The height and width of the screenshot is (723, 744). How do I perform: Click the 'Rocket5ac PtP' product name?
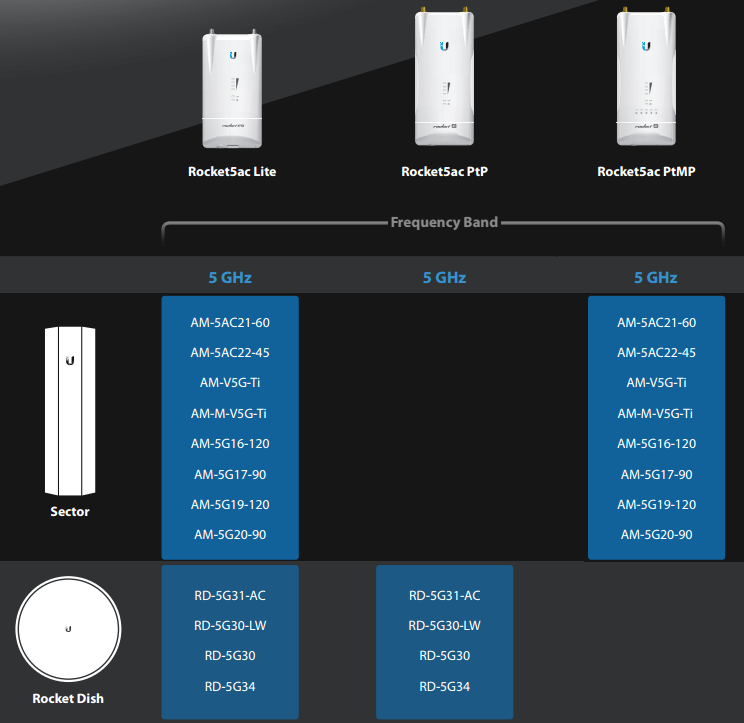445,171
